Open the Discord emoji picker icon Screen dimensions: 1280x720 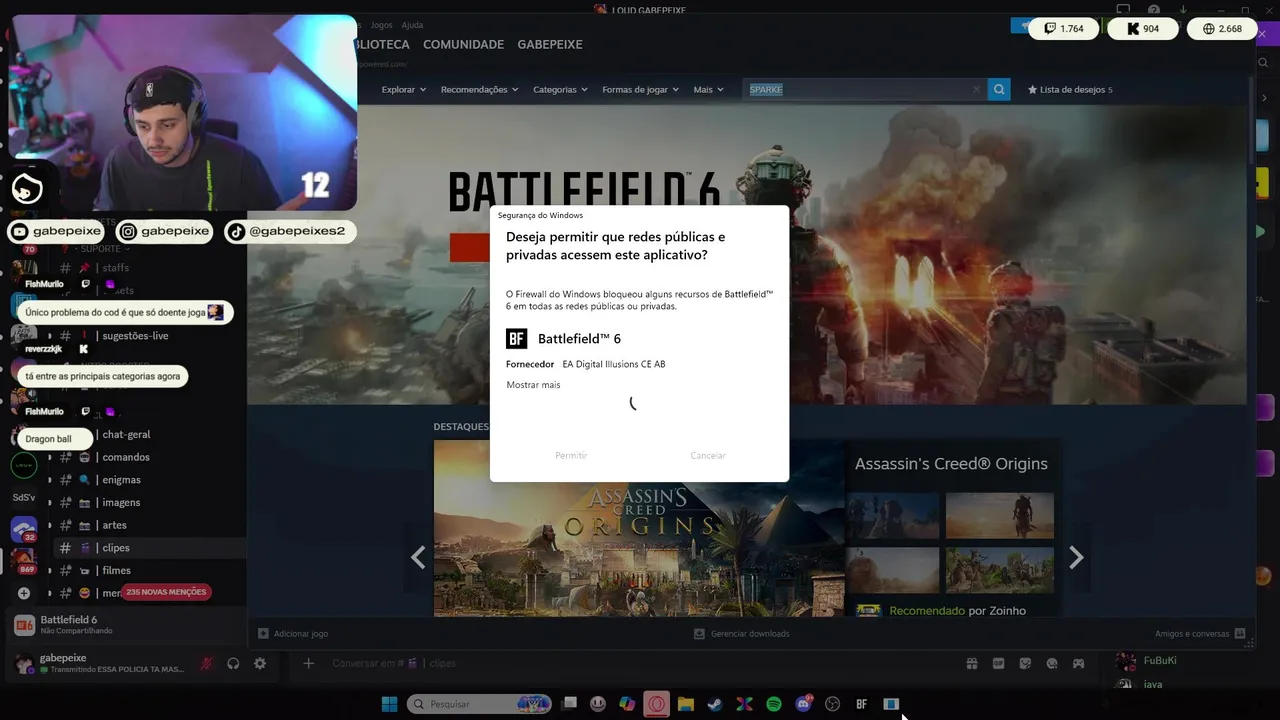[x=1052, y=663]
